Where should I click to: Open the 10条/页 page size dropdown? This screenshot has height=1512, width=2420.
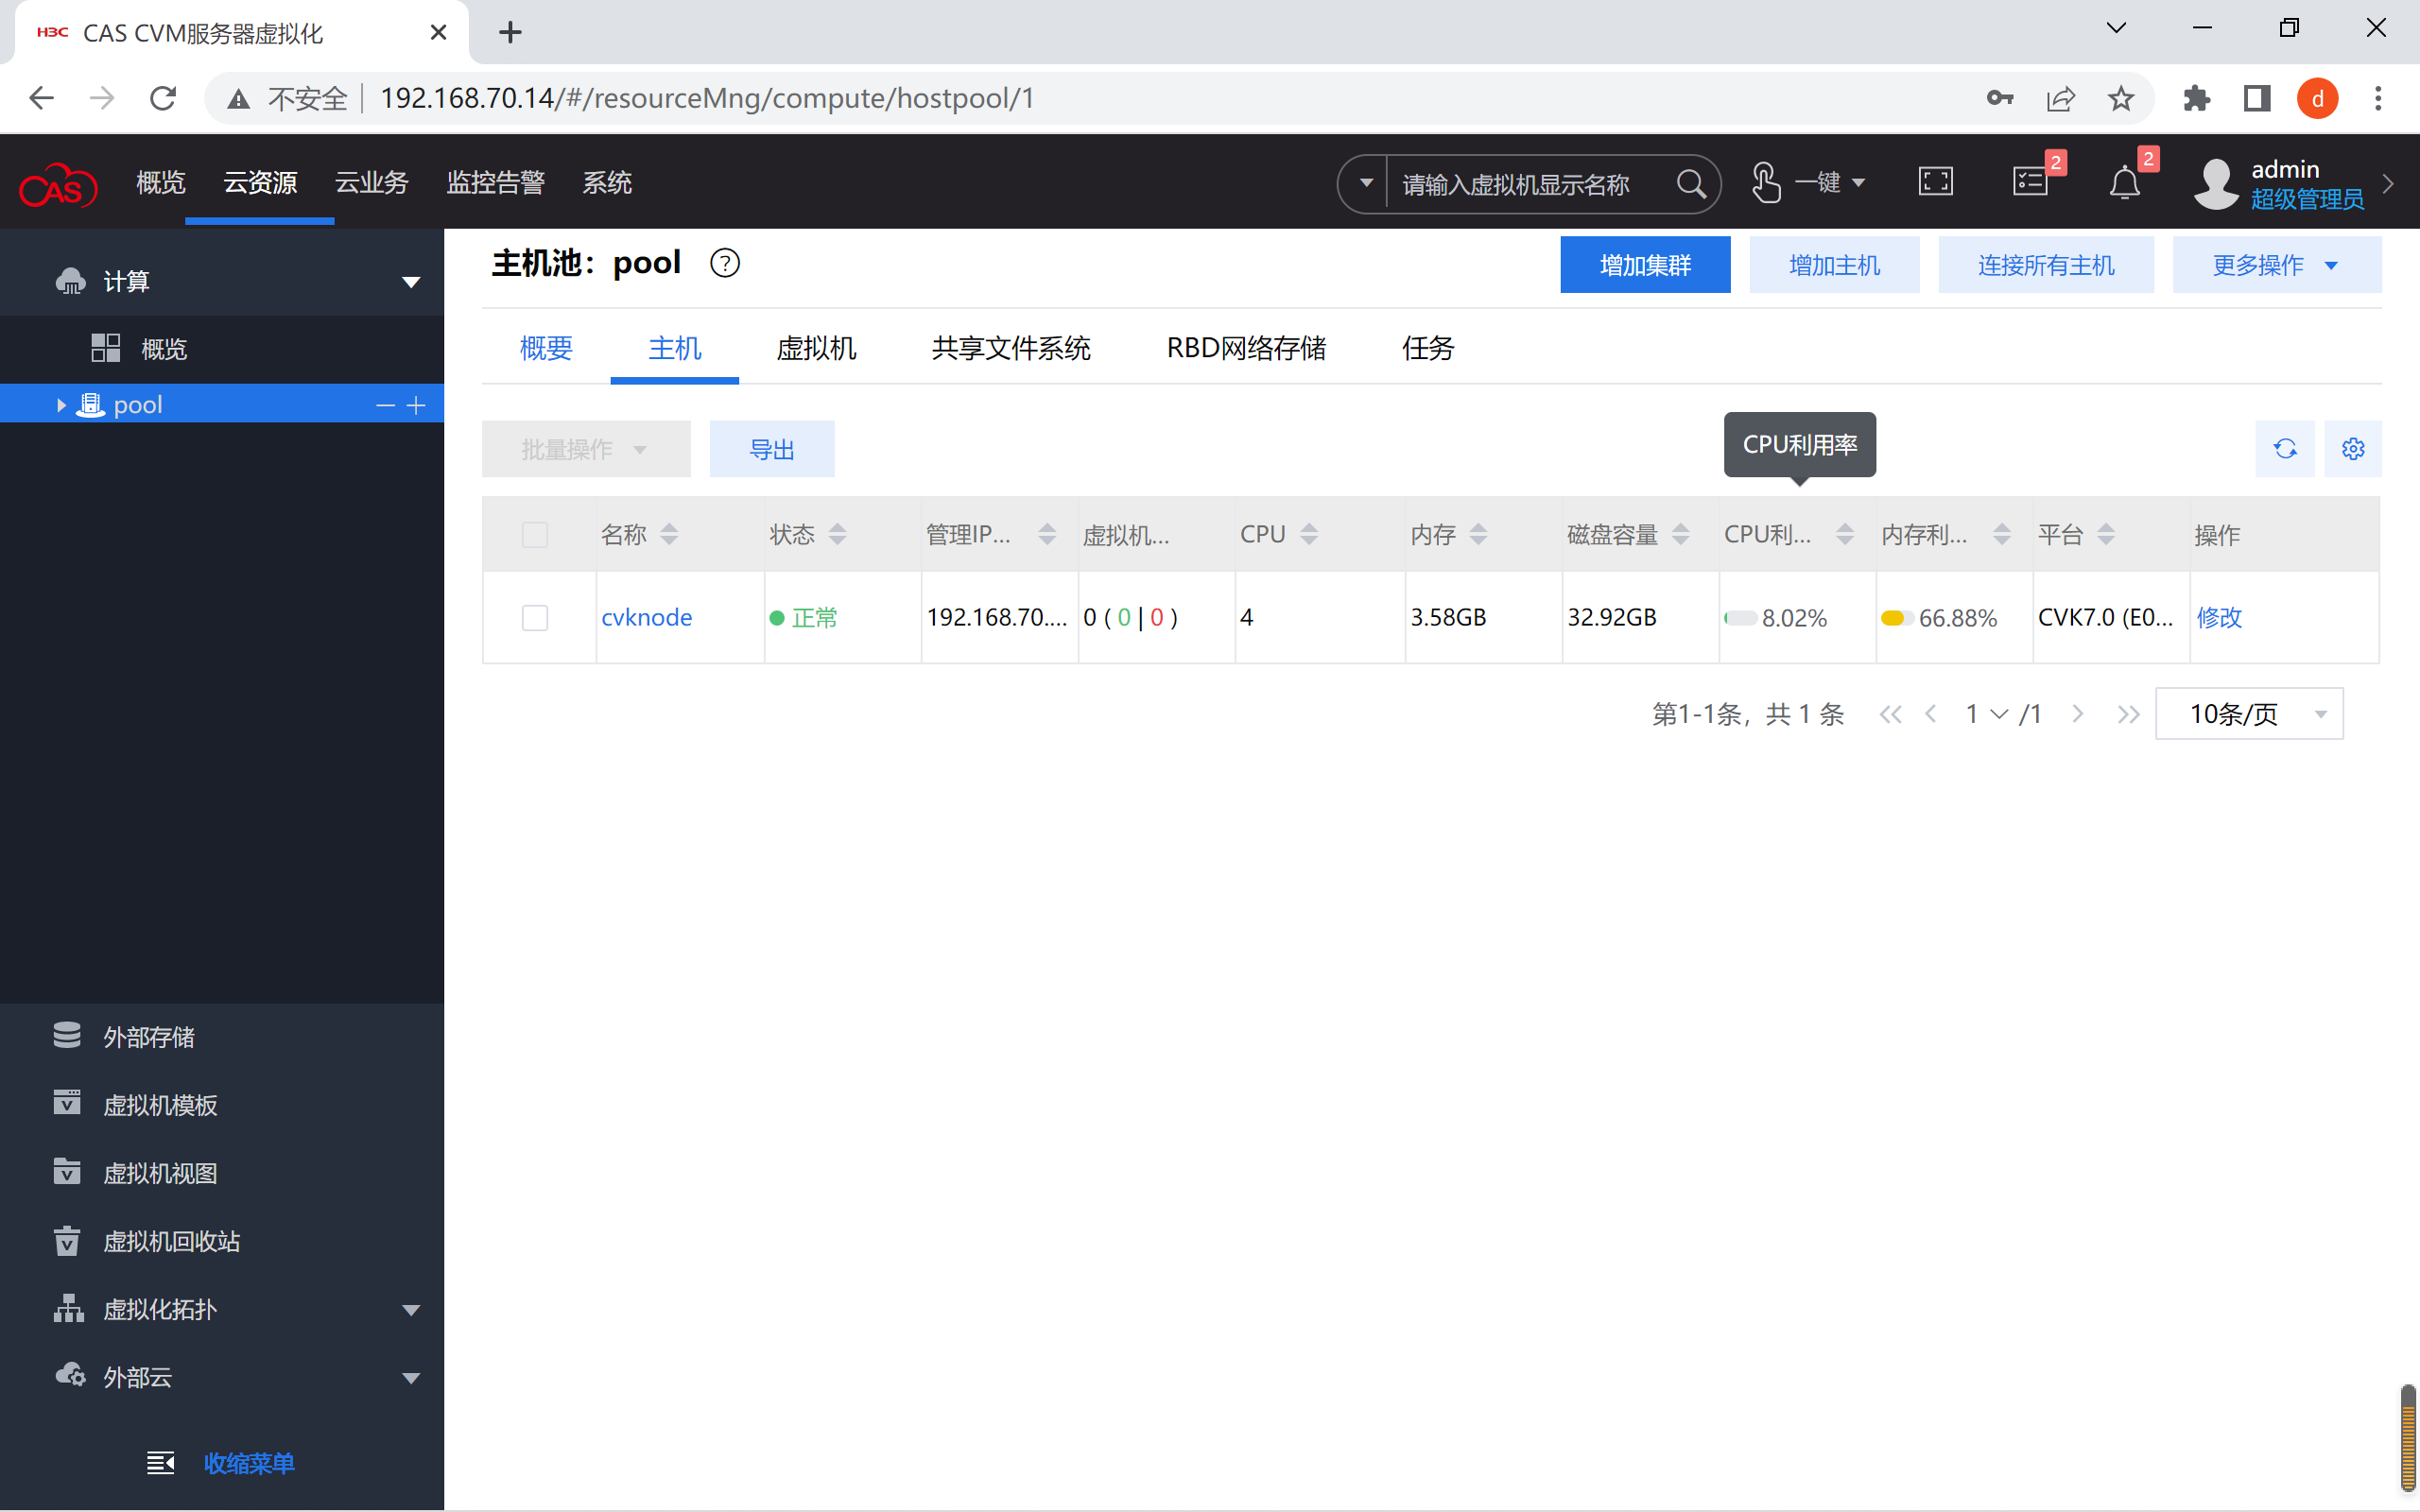click(x=2248, y=714)
